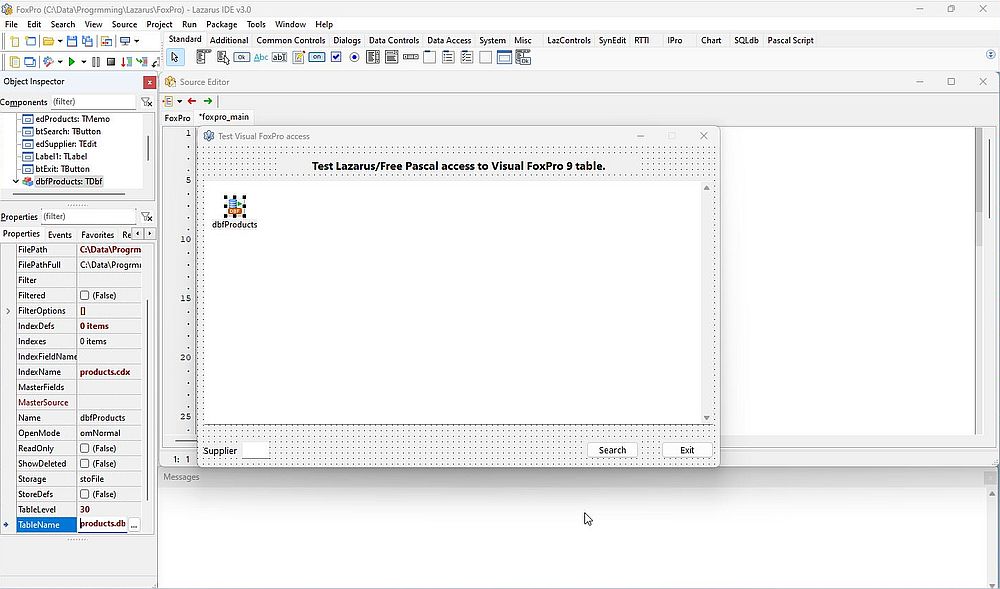Click the Step Into debug icon
1000x589 pixels.
click(126, 62)
